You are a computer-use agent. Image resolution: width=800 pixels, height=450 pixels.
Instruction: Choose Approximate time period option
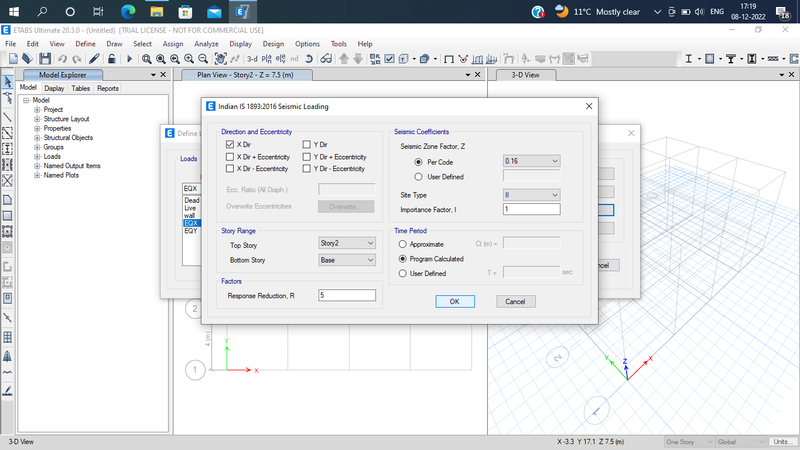(403, 244)
